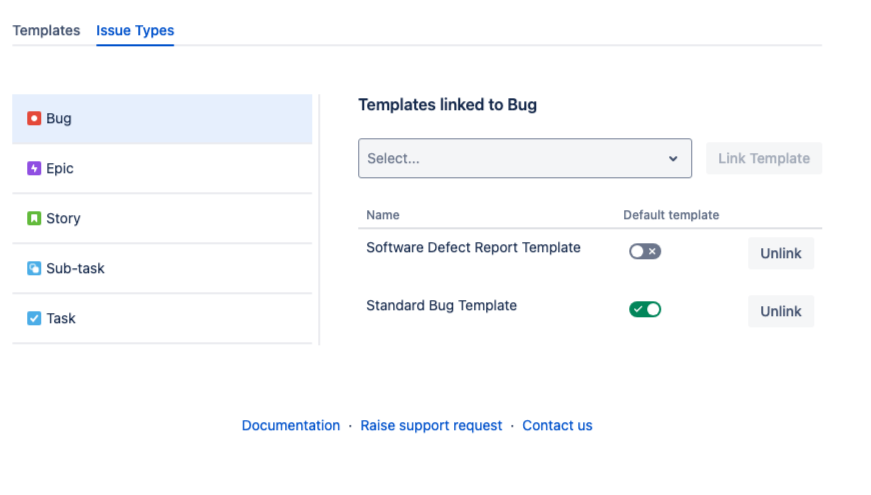Click the red Bug issue type icon

coord(34,118)
